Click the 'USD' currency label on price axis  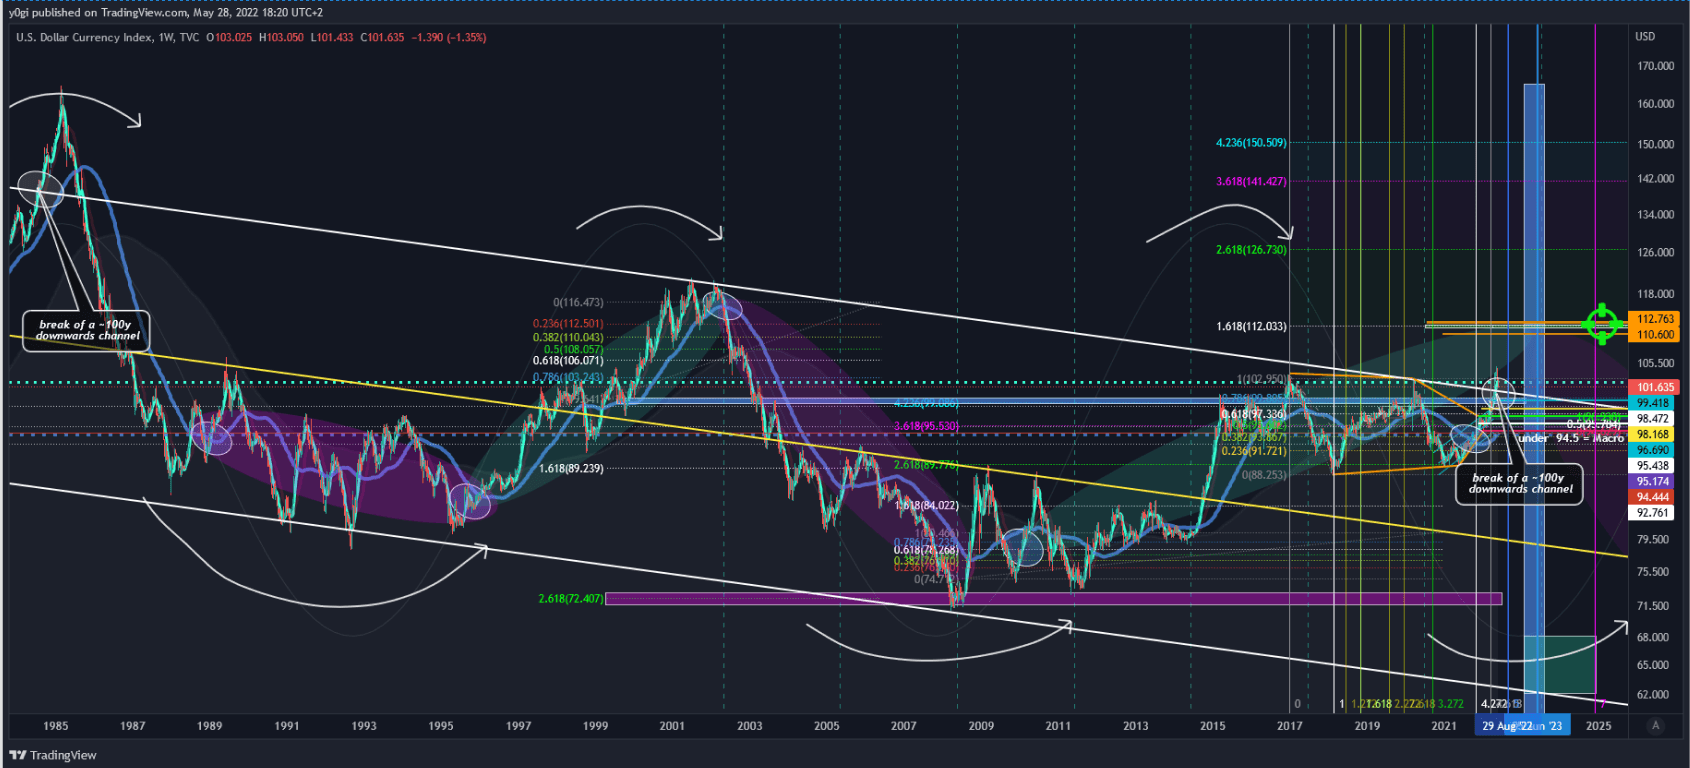coord(1645,36)
